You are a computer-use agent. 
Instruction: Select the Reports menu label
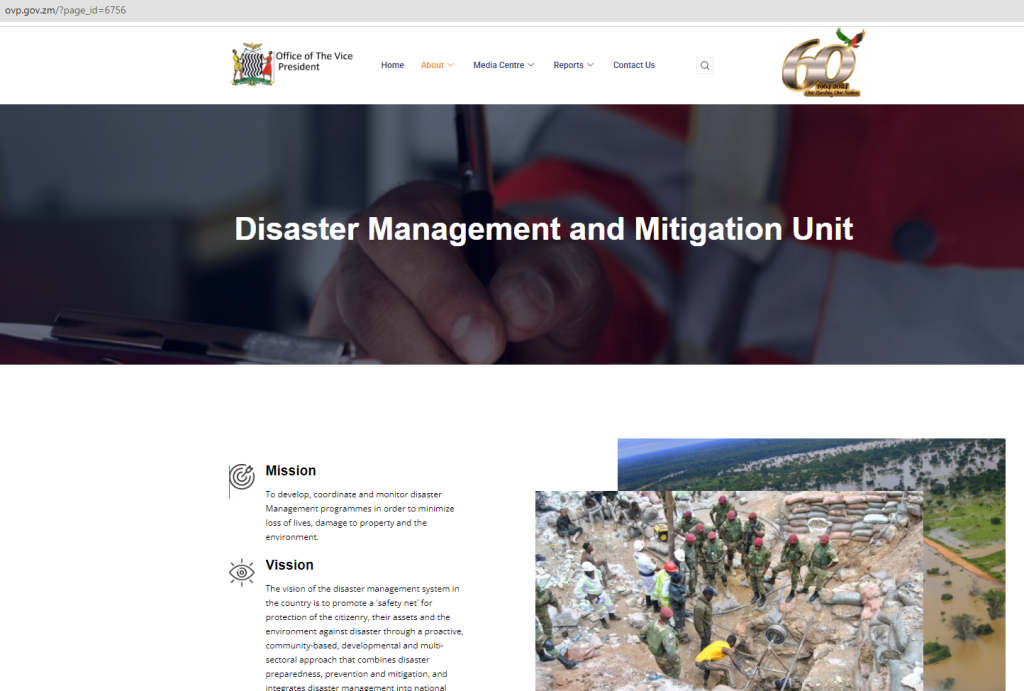click(x=568, y=65)
